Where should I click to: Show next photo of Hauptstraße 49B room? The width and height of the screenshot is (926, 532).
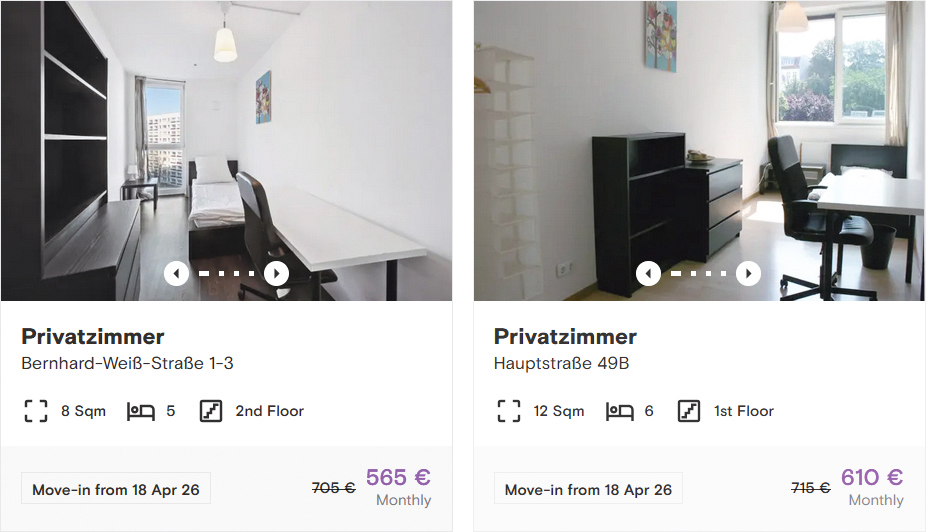click(748, 273)
